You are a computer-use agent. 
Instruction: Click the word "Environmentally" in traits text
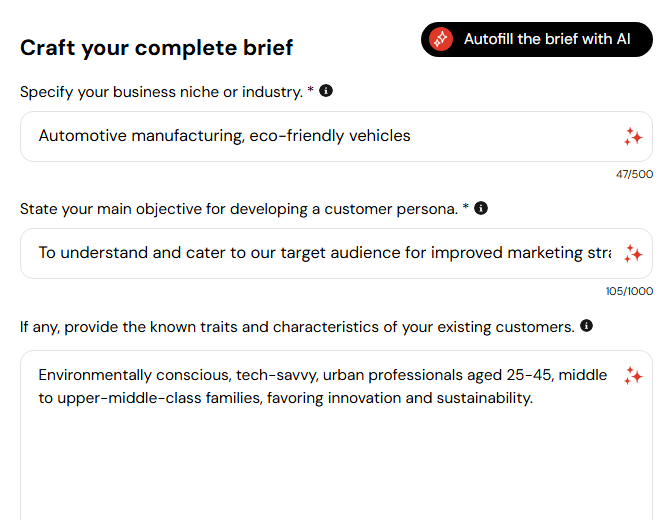pyautogui.click(x=95, y=375)
